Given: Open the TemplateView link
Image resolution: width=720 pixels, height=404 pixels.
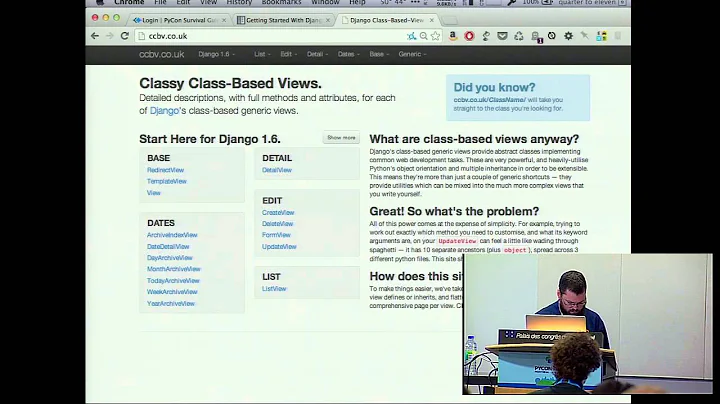Looking at the screenshot, I should click(167, 181).
